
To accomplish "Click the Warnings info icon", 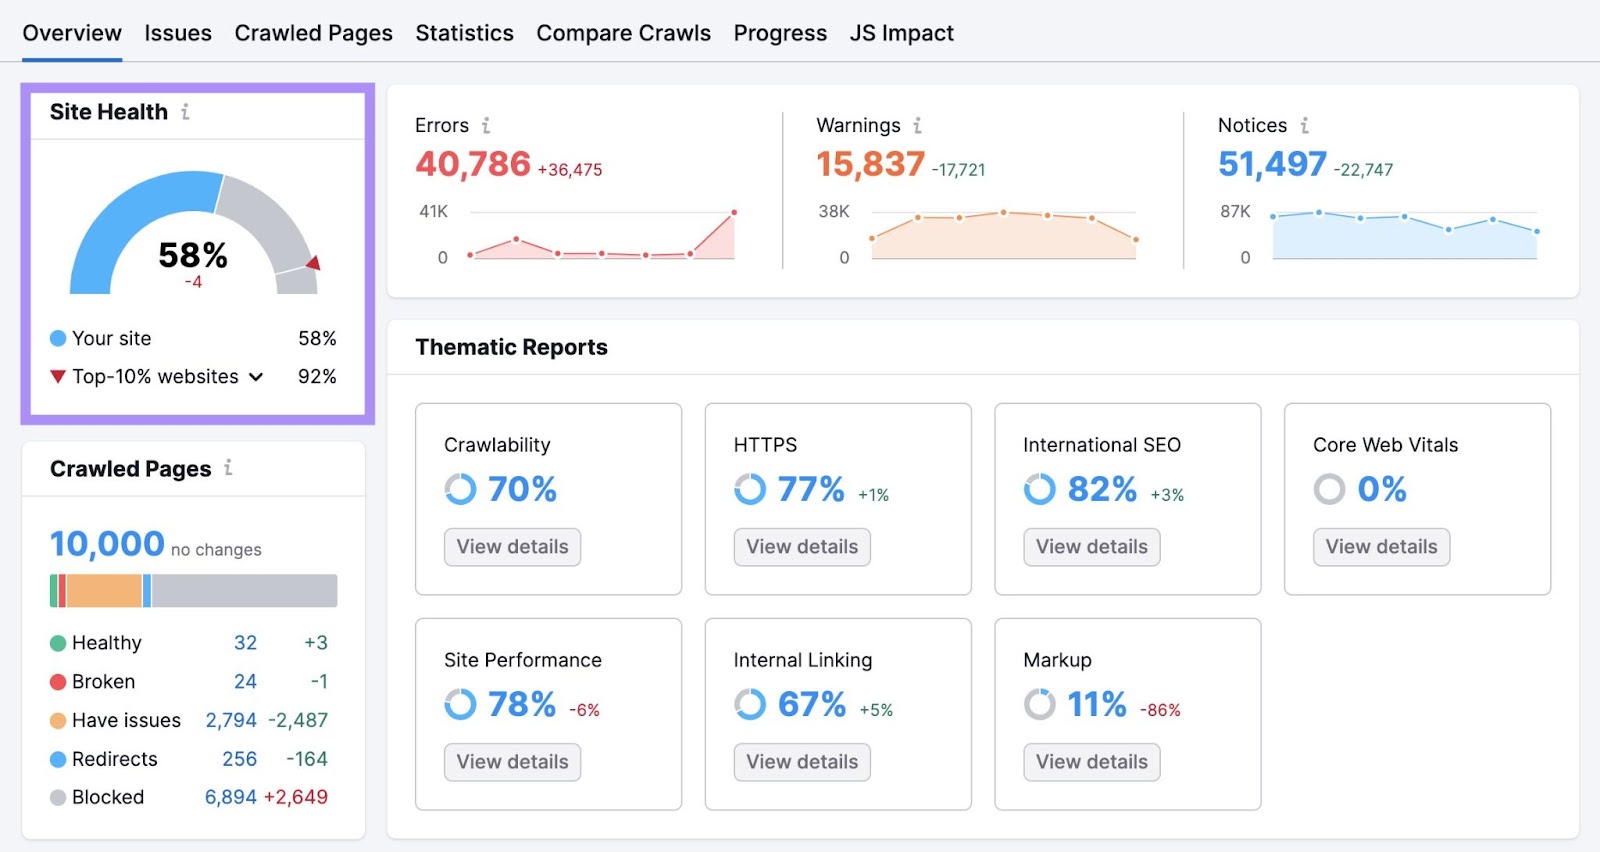I will pos(917,126).
